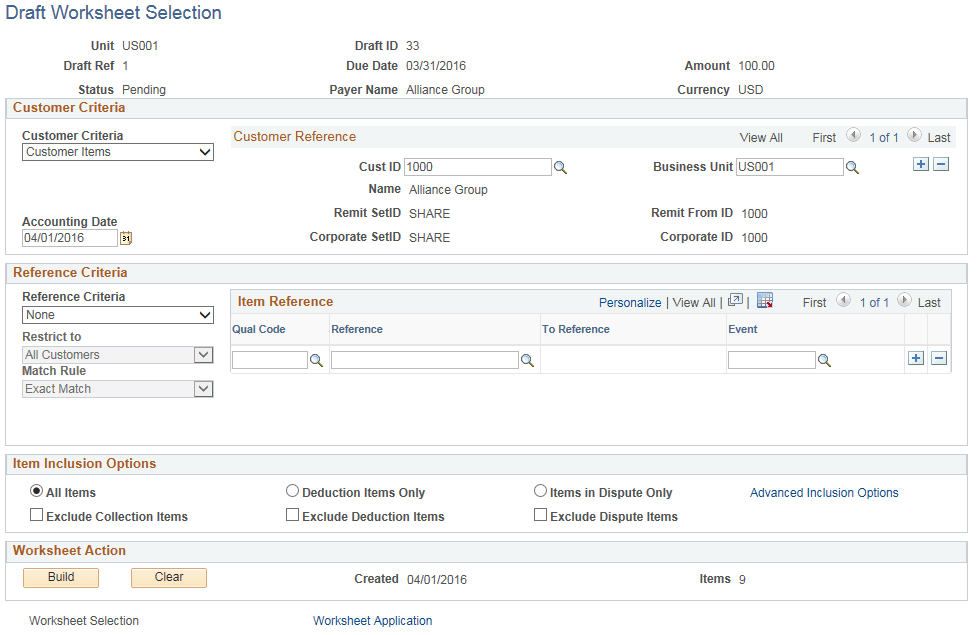Screen dimensions: 977x635
Task: Select the Deduction Items Only option
Action: (x=292, y=491)
